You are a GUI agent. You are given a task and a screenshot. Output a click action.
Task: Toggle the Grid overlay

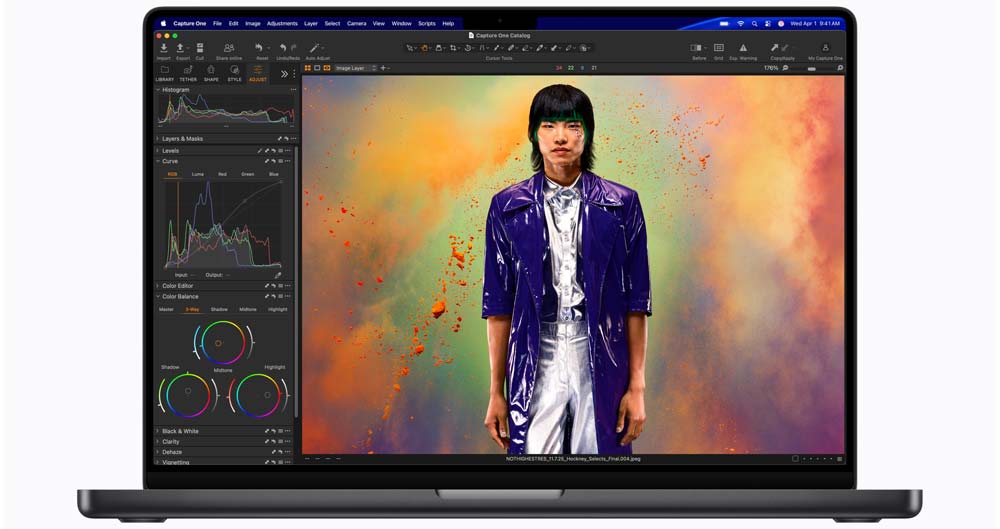718,48
